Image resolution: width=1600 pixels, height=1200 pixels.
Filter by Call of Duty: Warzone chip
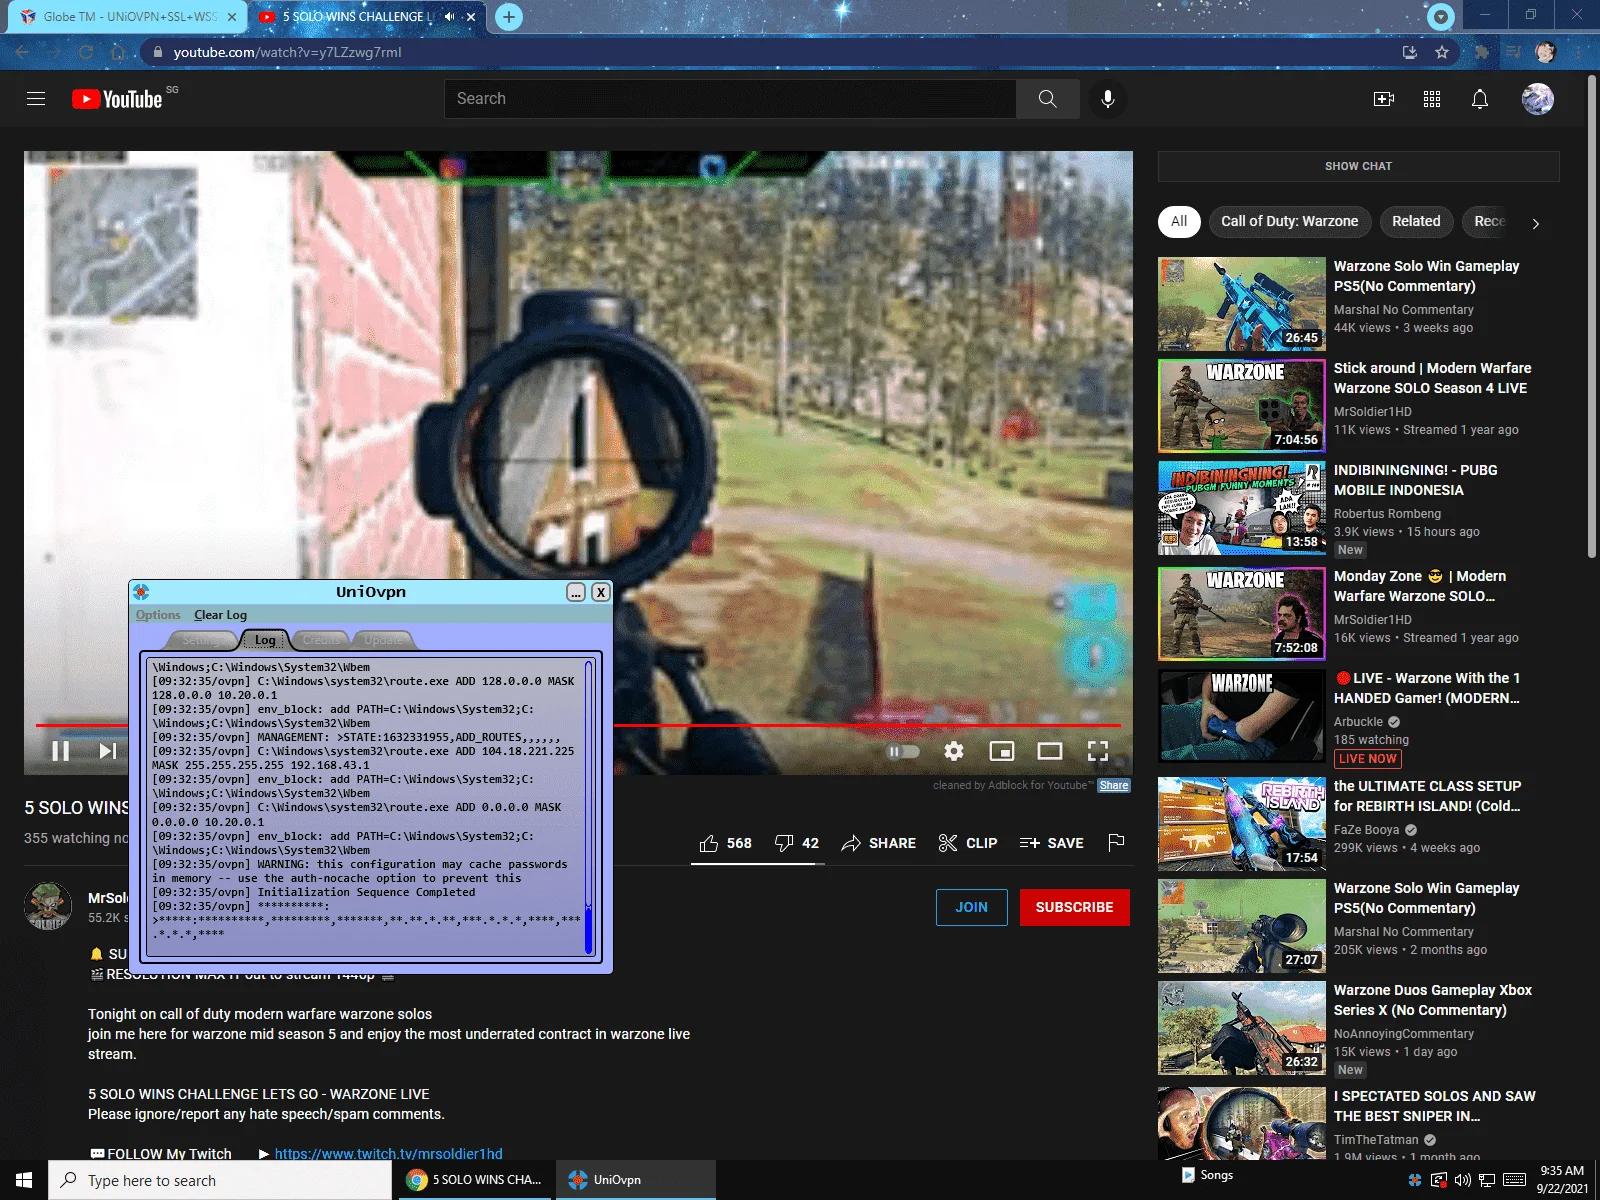pos(1289,221)
